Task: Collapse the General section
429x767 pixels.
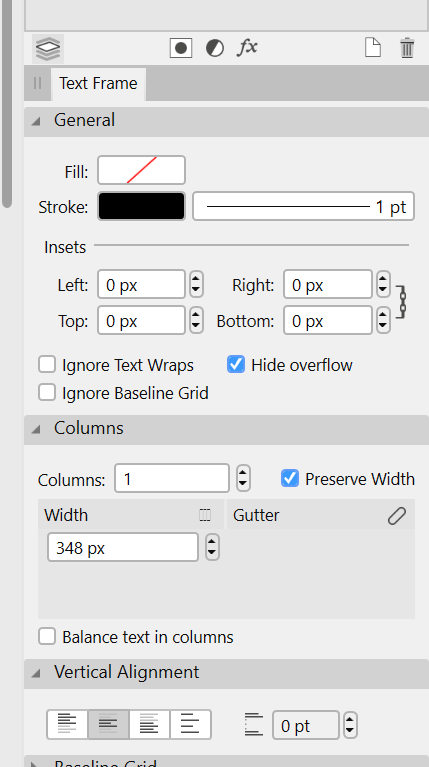Action: click(x=36, y=121)
